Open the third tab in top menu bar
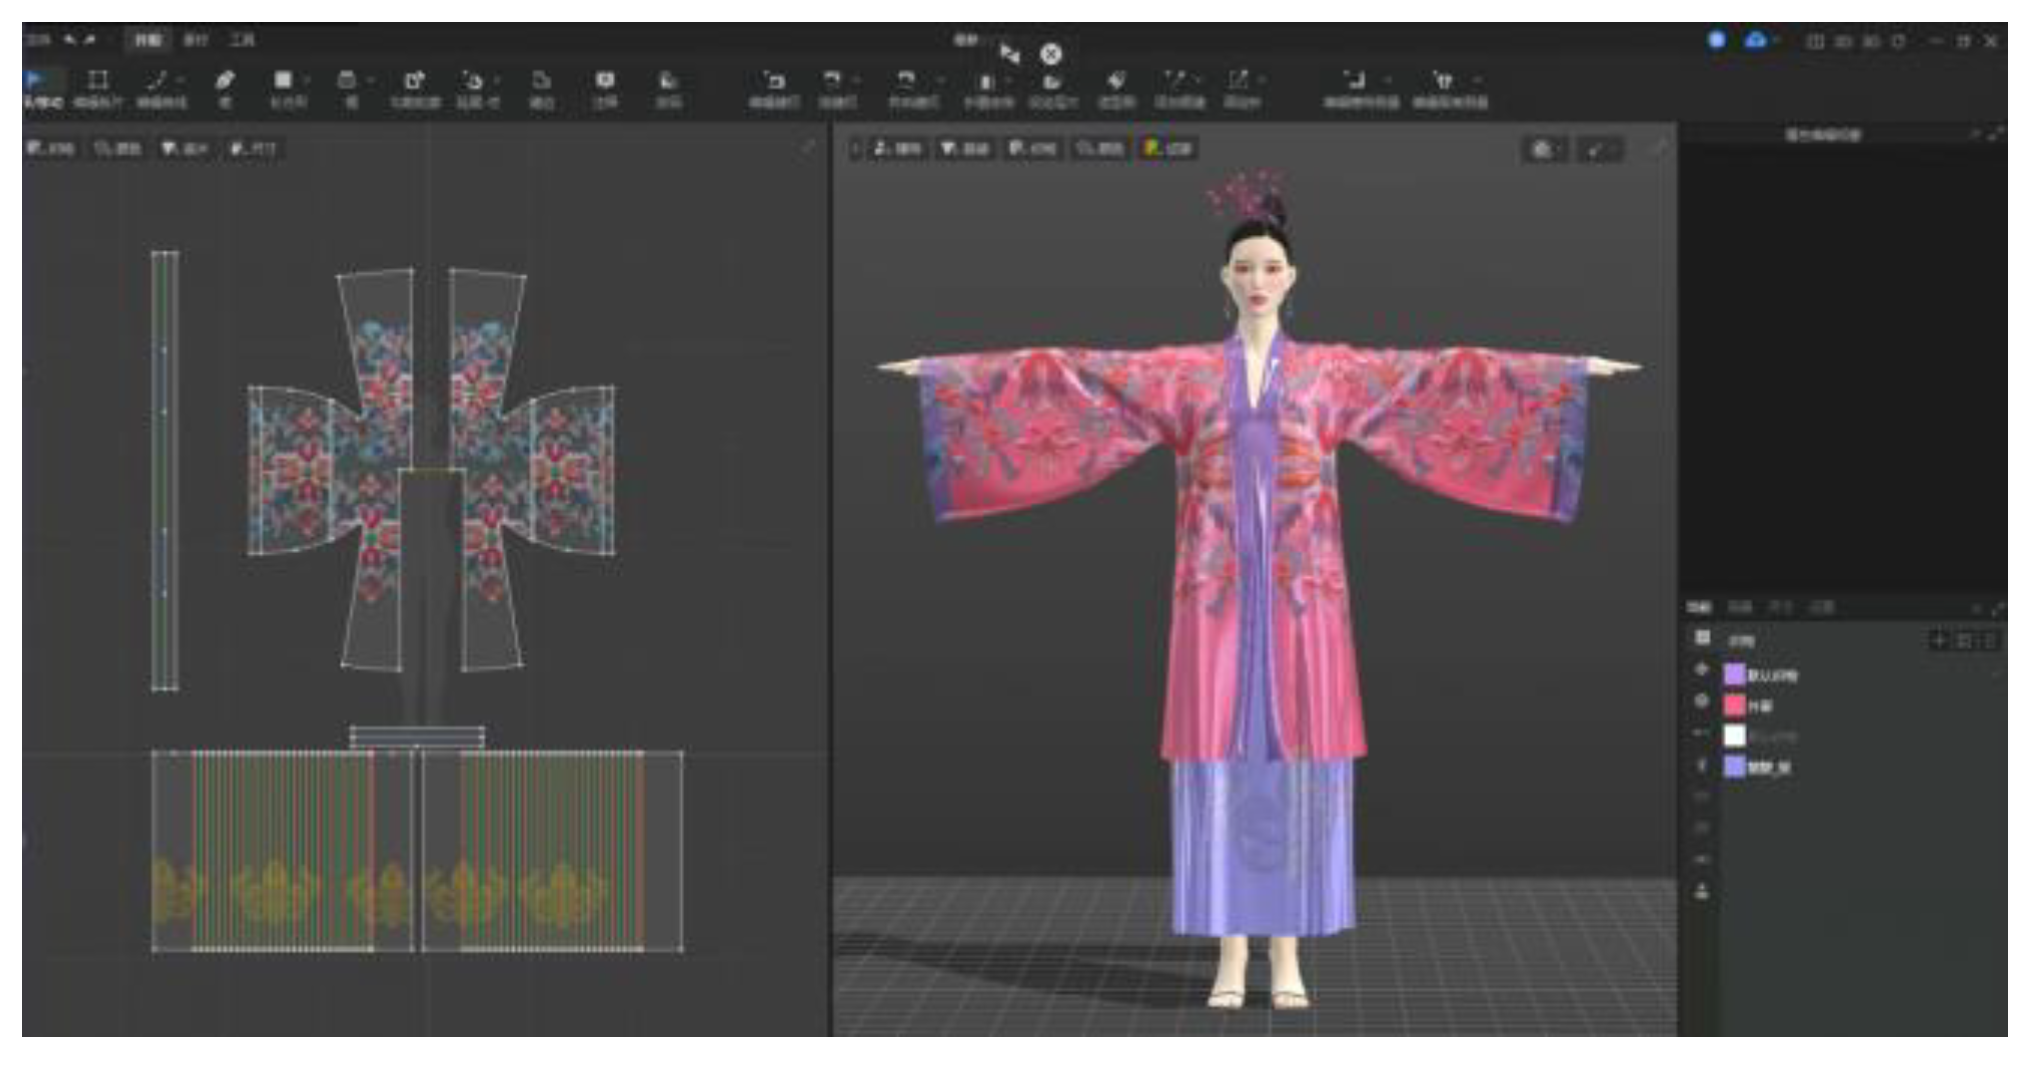 (242, 40)
